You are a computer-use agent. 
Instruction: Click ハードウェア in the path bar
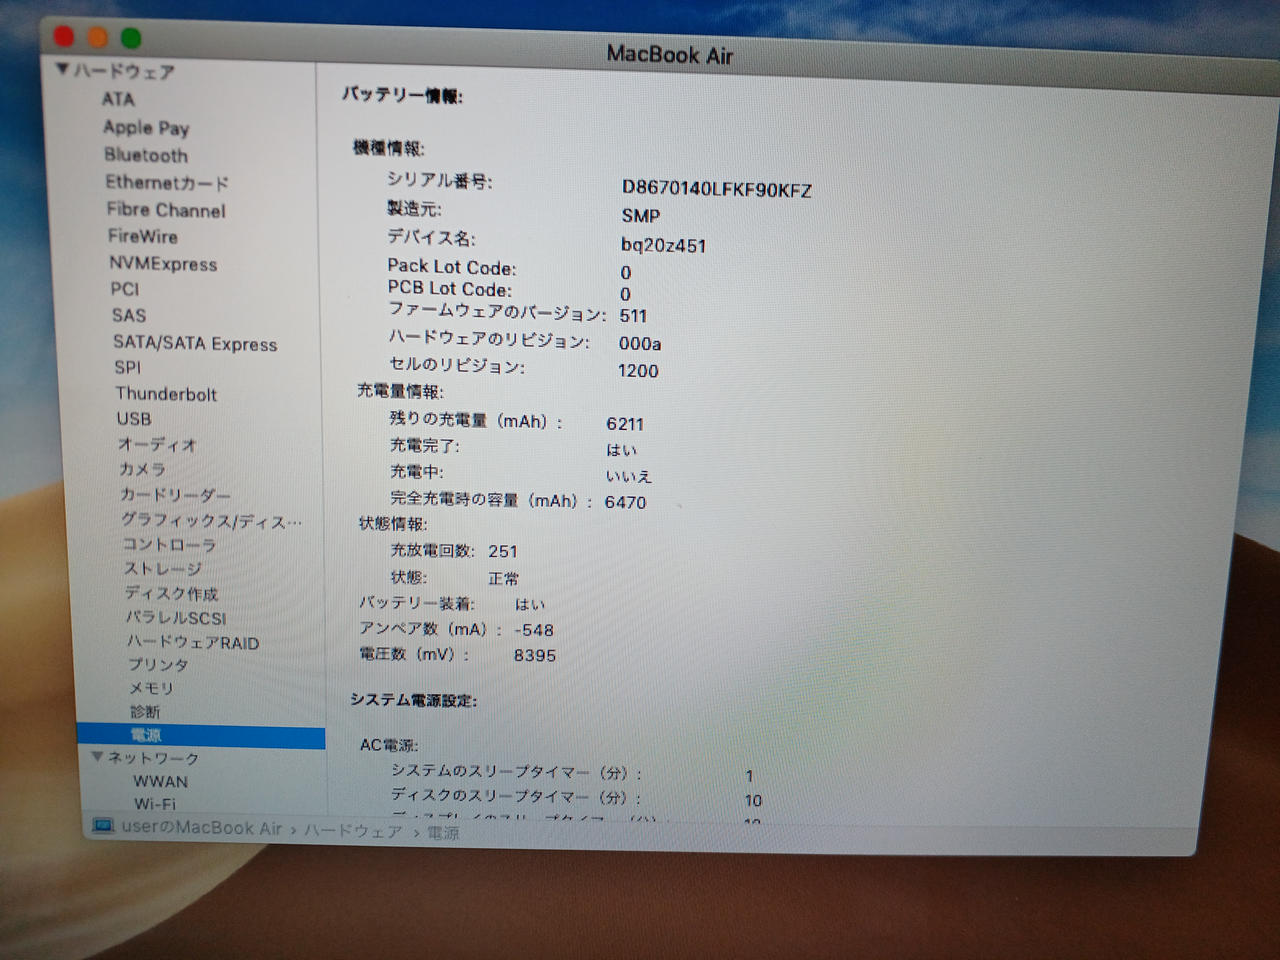point(353,831)
